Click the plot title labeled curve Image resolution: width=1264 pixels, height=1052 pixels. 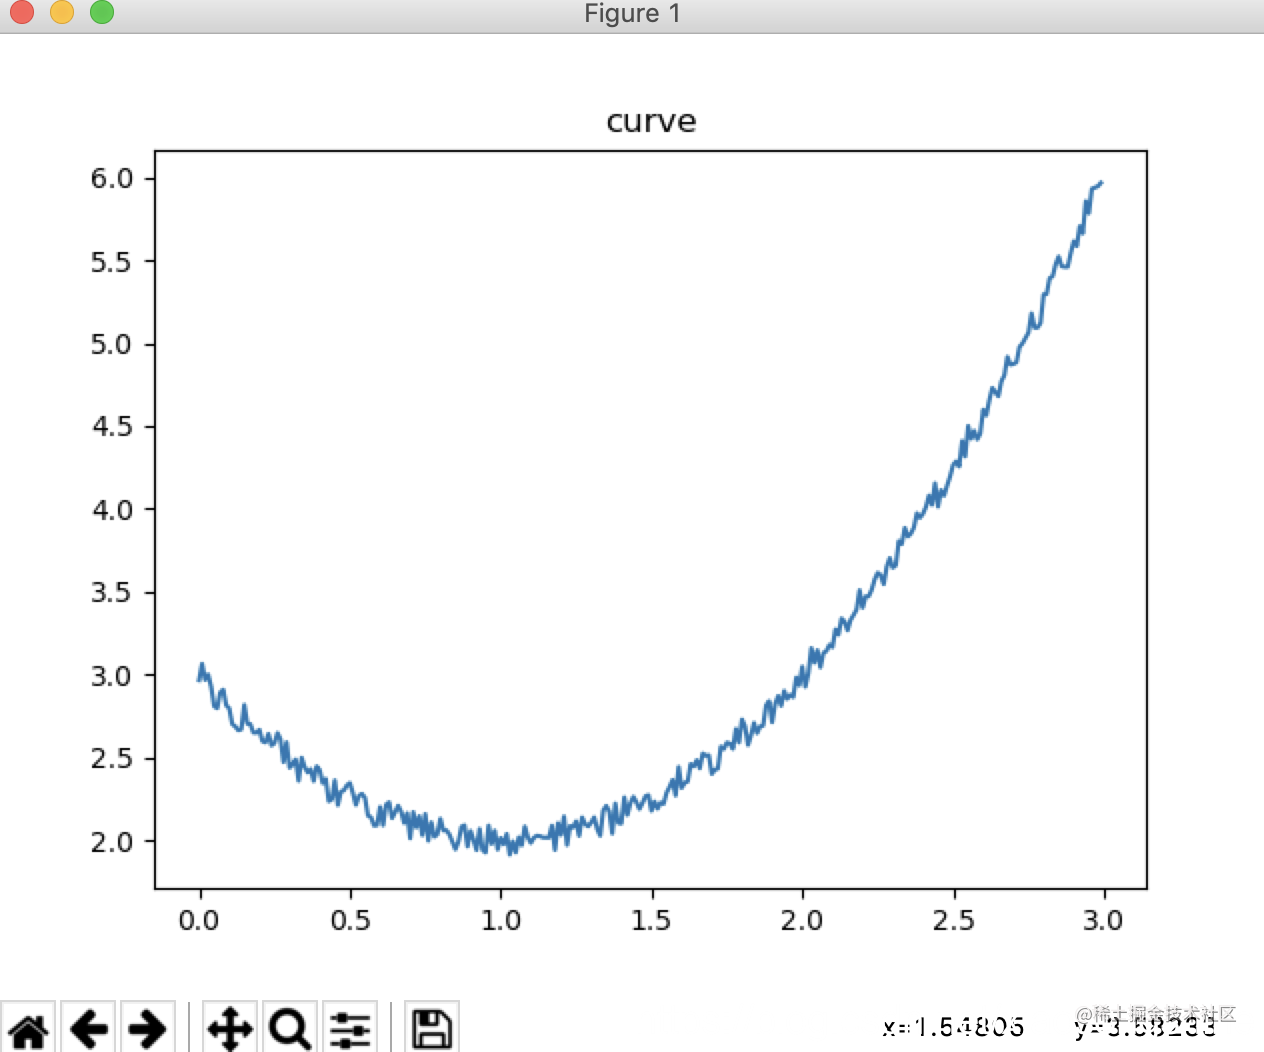(x=650, y=120)
